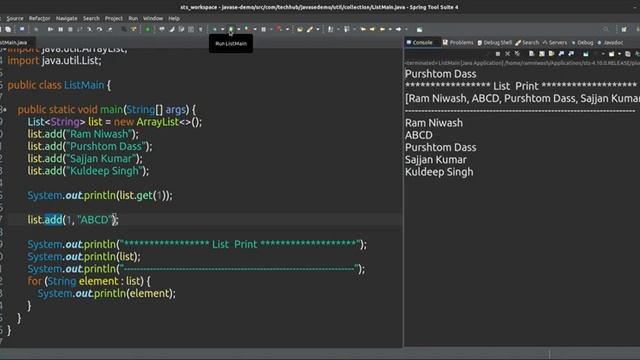
Task: Switch to the Debug view tab
Action: coord(582,42)
